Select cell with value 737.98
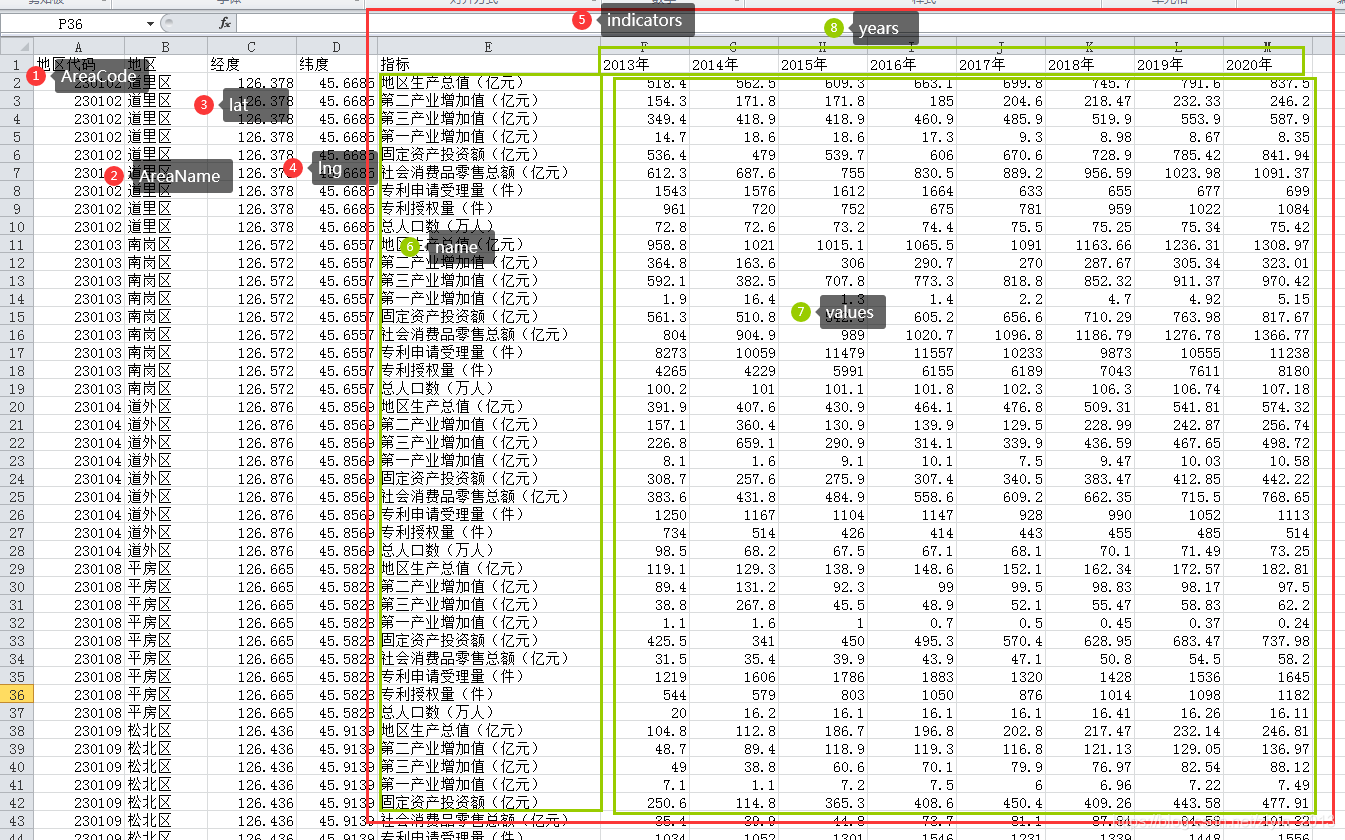Screen dimensions: 1345x840 1268,640
